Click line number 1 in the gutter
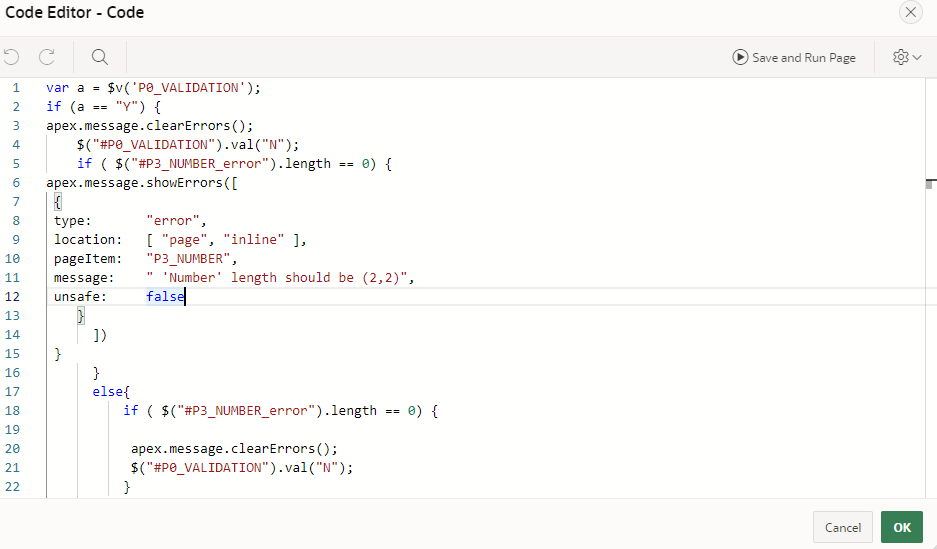 tap(16, 88)
